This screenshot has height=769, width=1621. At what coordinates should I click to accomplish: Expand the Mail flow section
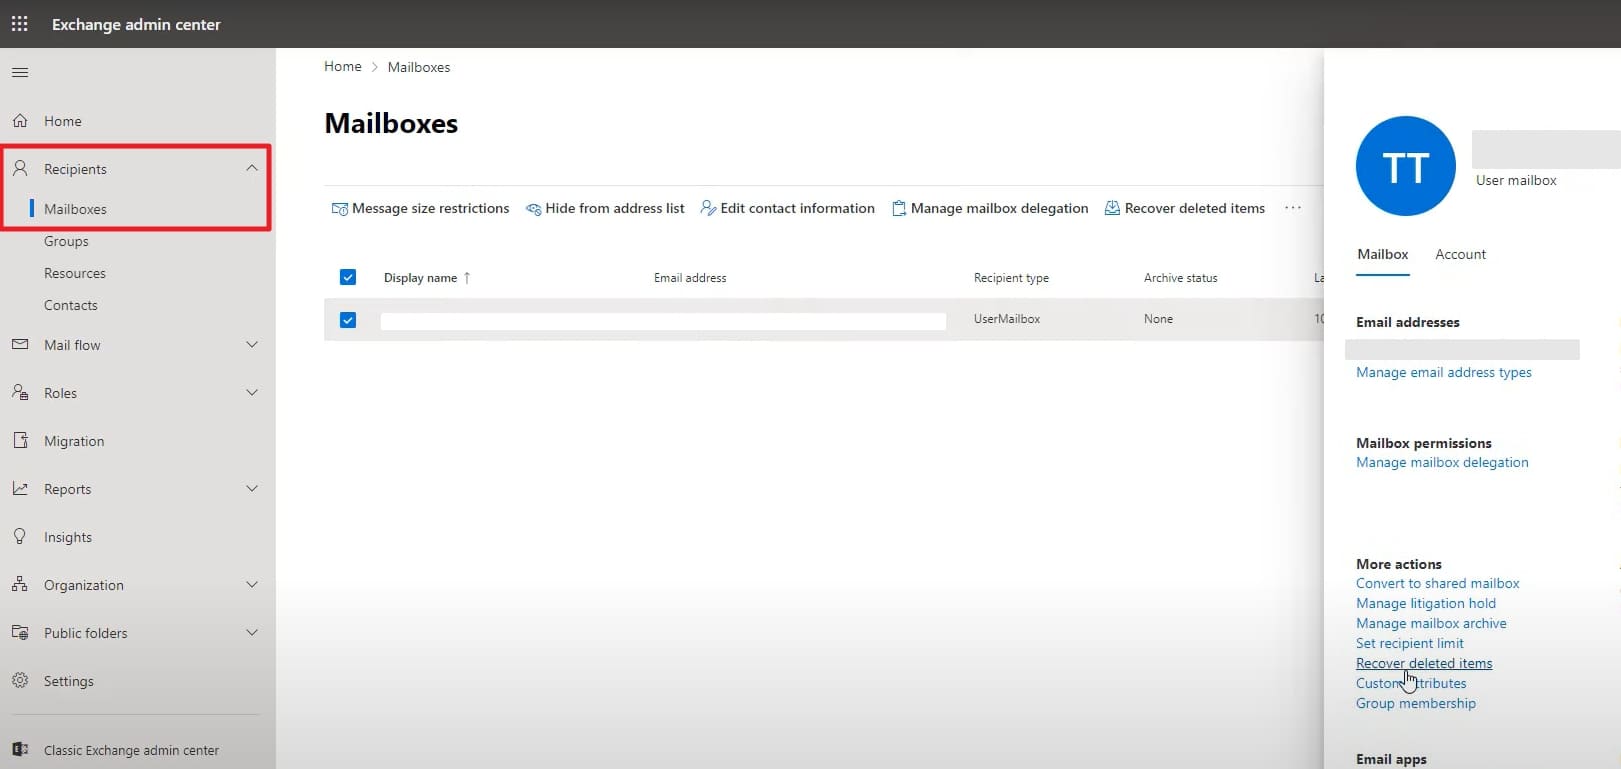tap(252, 345)
